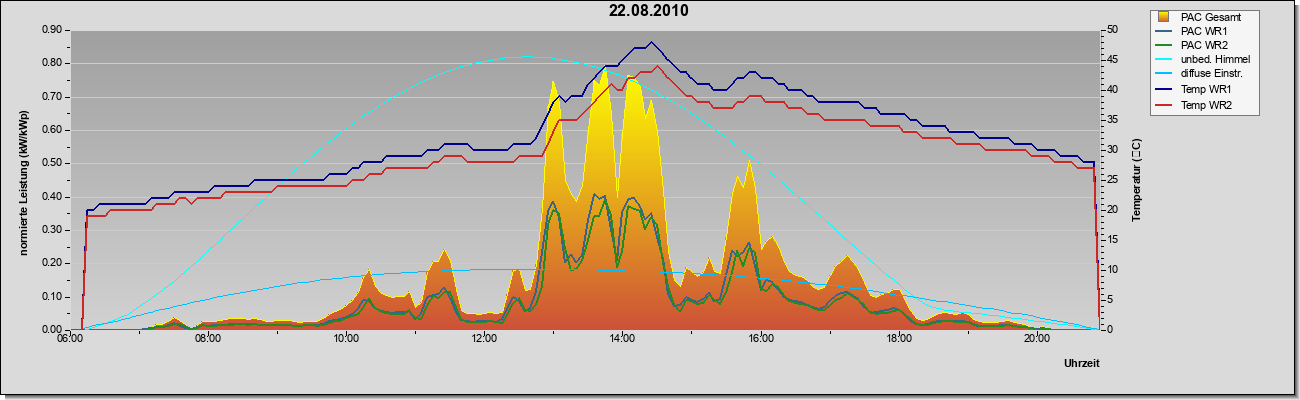Click the 10:00 time axis label
The width and height of the screenshot is (1300, 400).
pos(346,339)
